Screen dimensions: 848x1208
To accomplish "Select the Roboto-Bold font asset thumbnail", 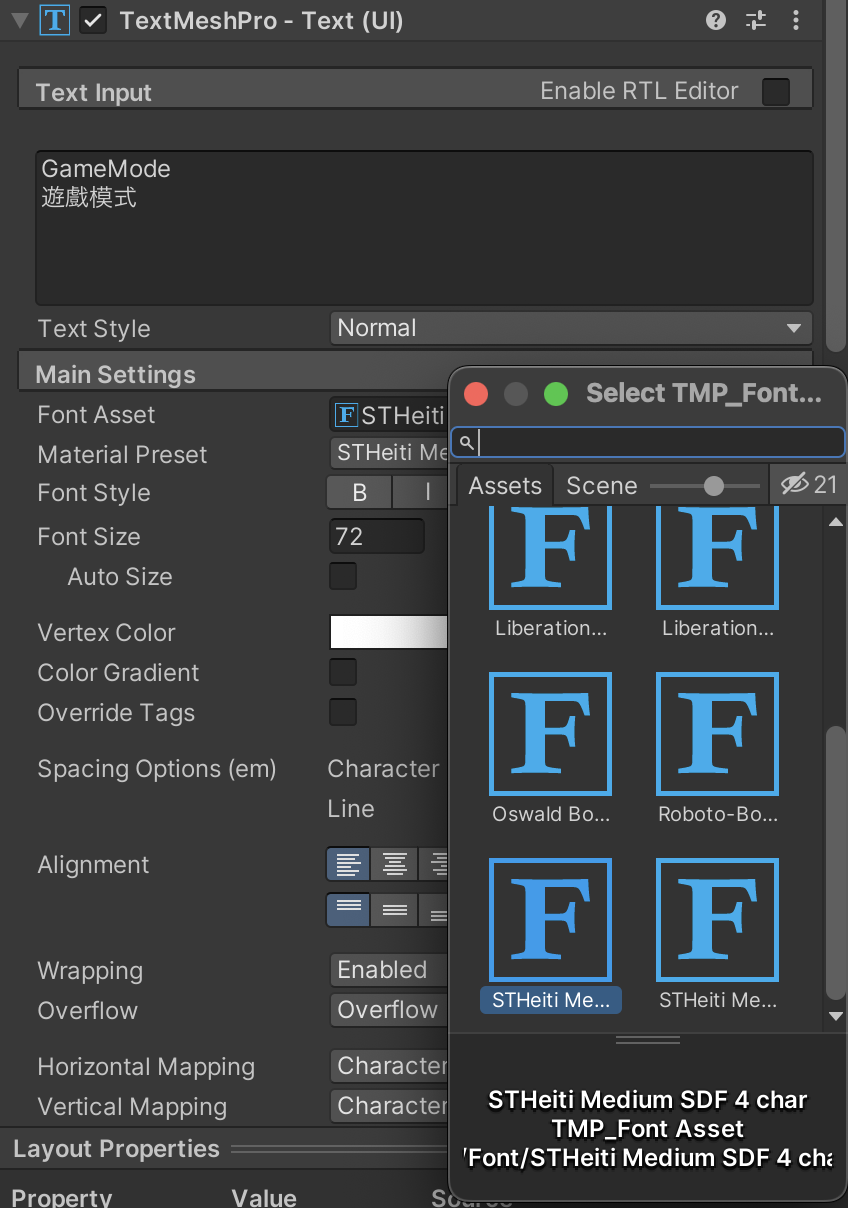I will click(x=717, y=735).
